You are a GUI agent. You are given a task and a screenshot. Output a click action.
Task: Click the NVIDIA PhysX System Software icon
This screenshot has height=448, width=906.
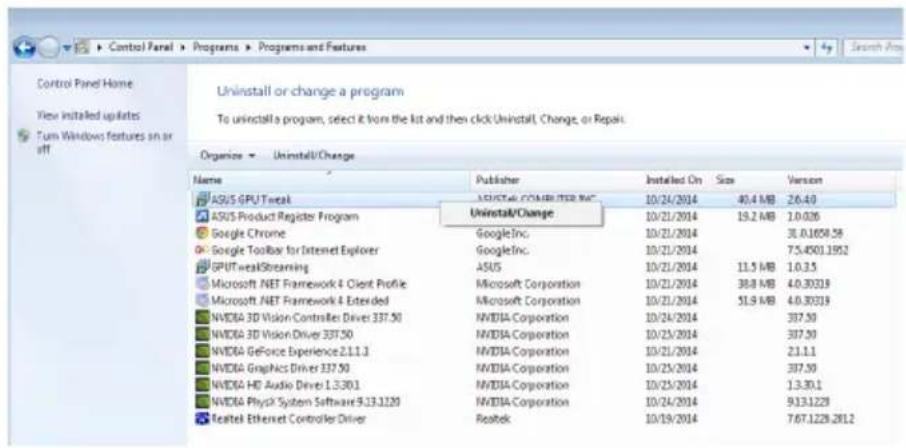point(202,402)
